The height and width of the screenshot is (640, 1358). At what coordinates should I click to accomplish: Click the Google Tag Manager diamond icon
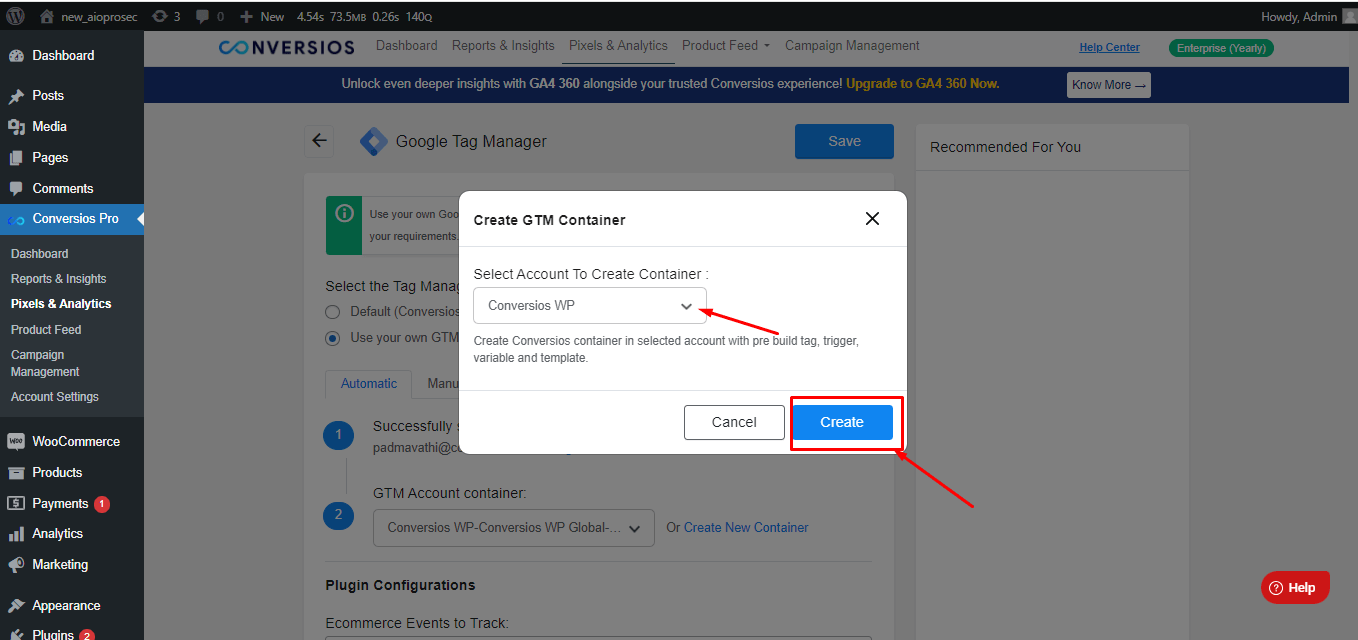point(373,141)
